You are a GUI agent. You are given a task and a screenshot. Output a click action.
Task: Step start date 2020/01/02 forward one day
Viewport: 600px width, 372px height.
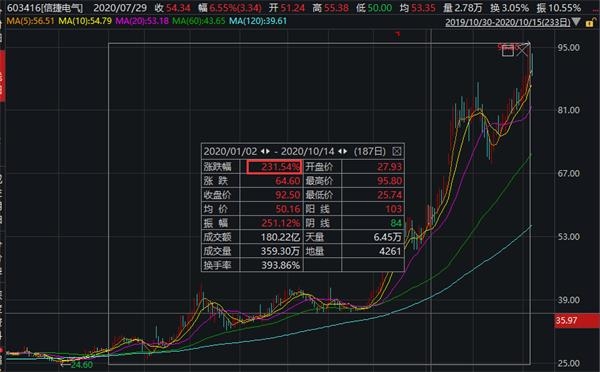pyautogui.click(x=268, y=152)
